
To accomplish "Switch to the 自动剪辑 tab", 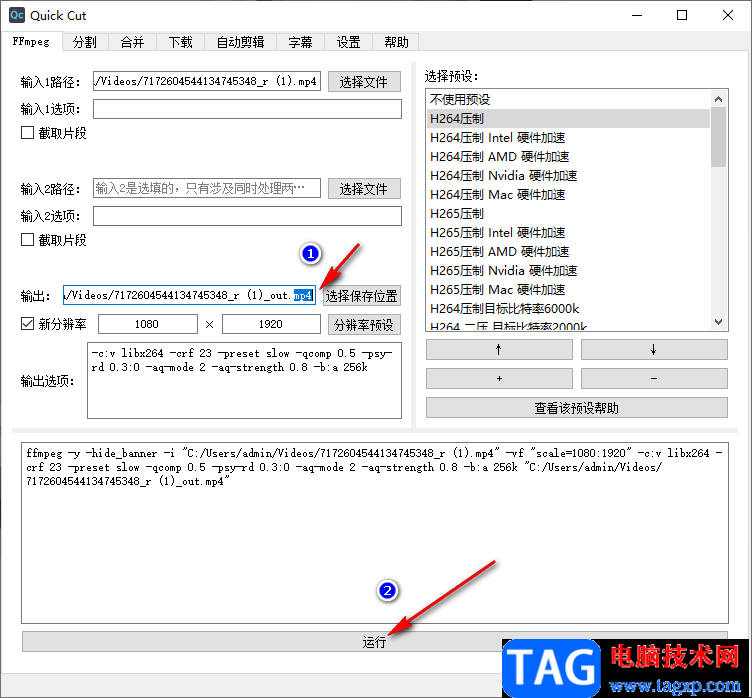I will pos(240,42).
